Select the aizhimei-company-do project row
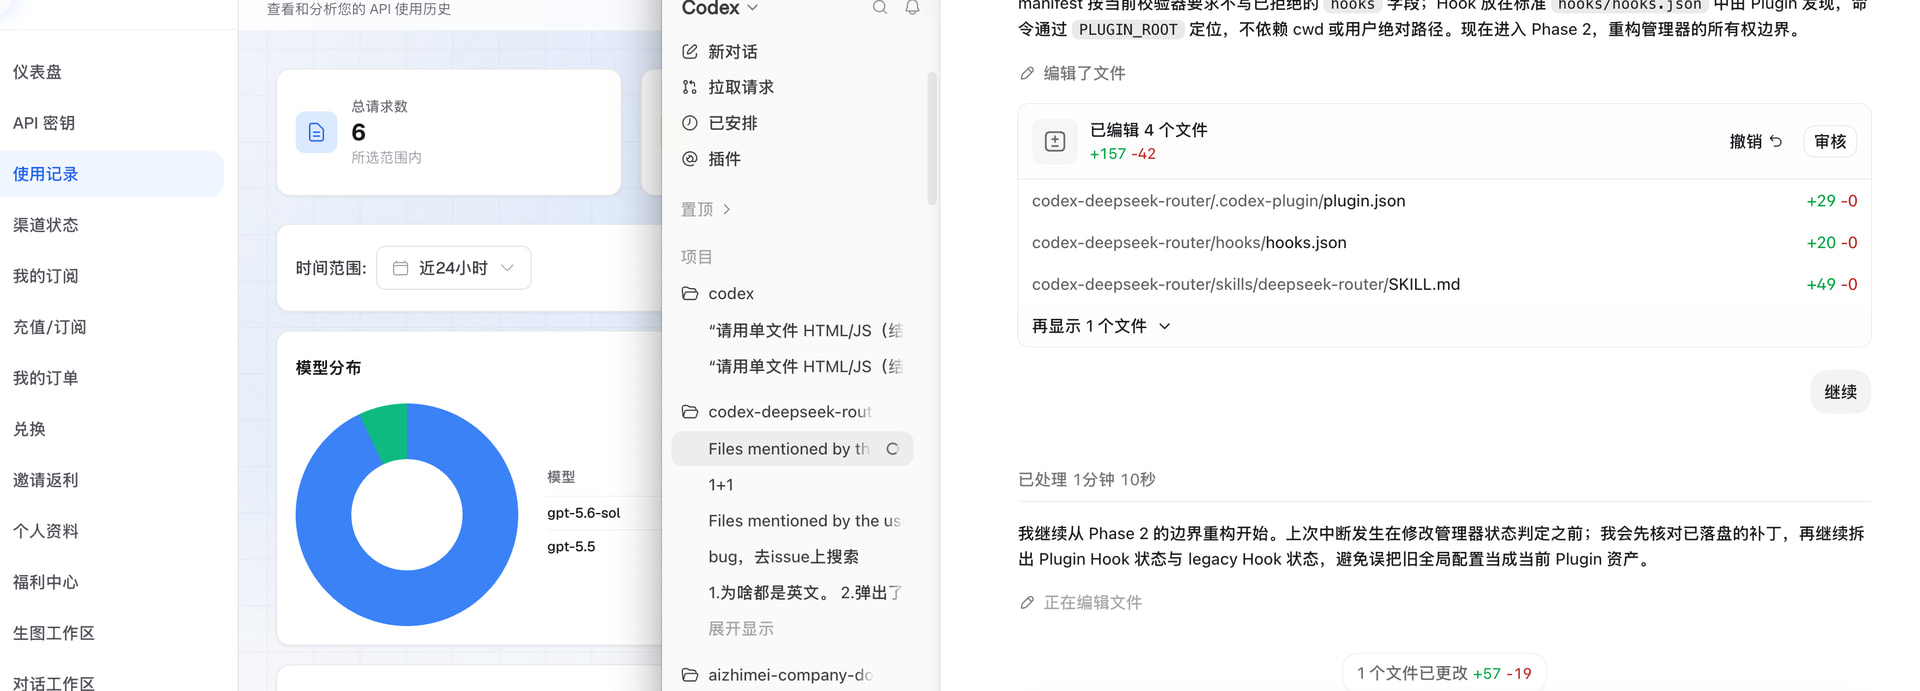 (792, 675)
